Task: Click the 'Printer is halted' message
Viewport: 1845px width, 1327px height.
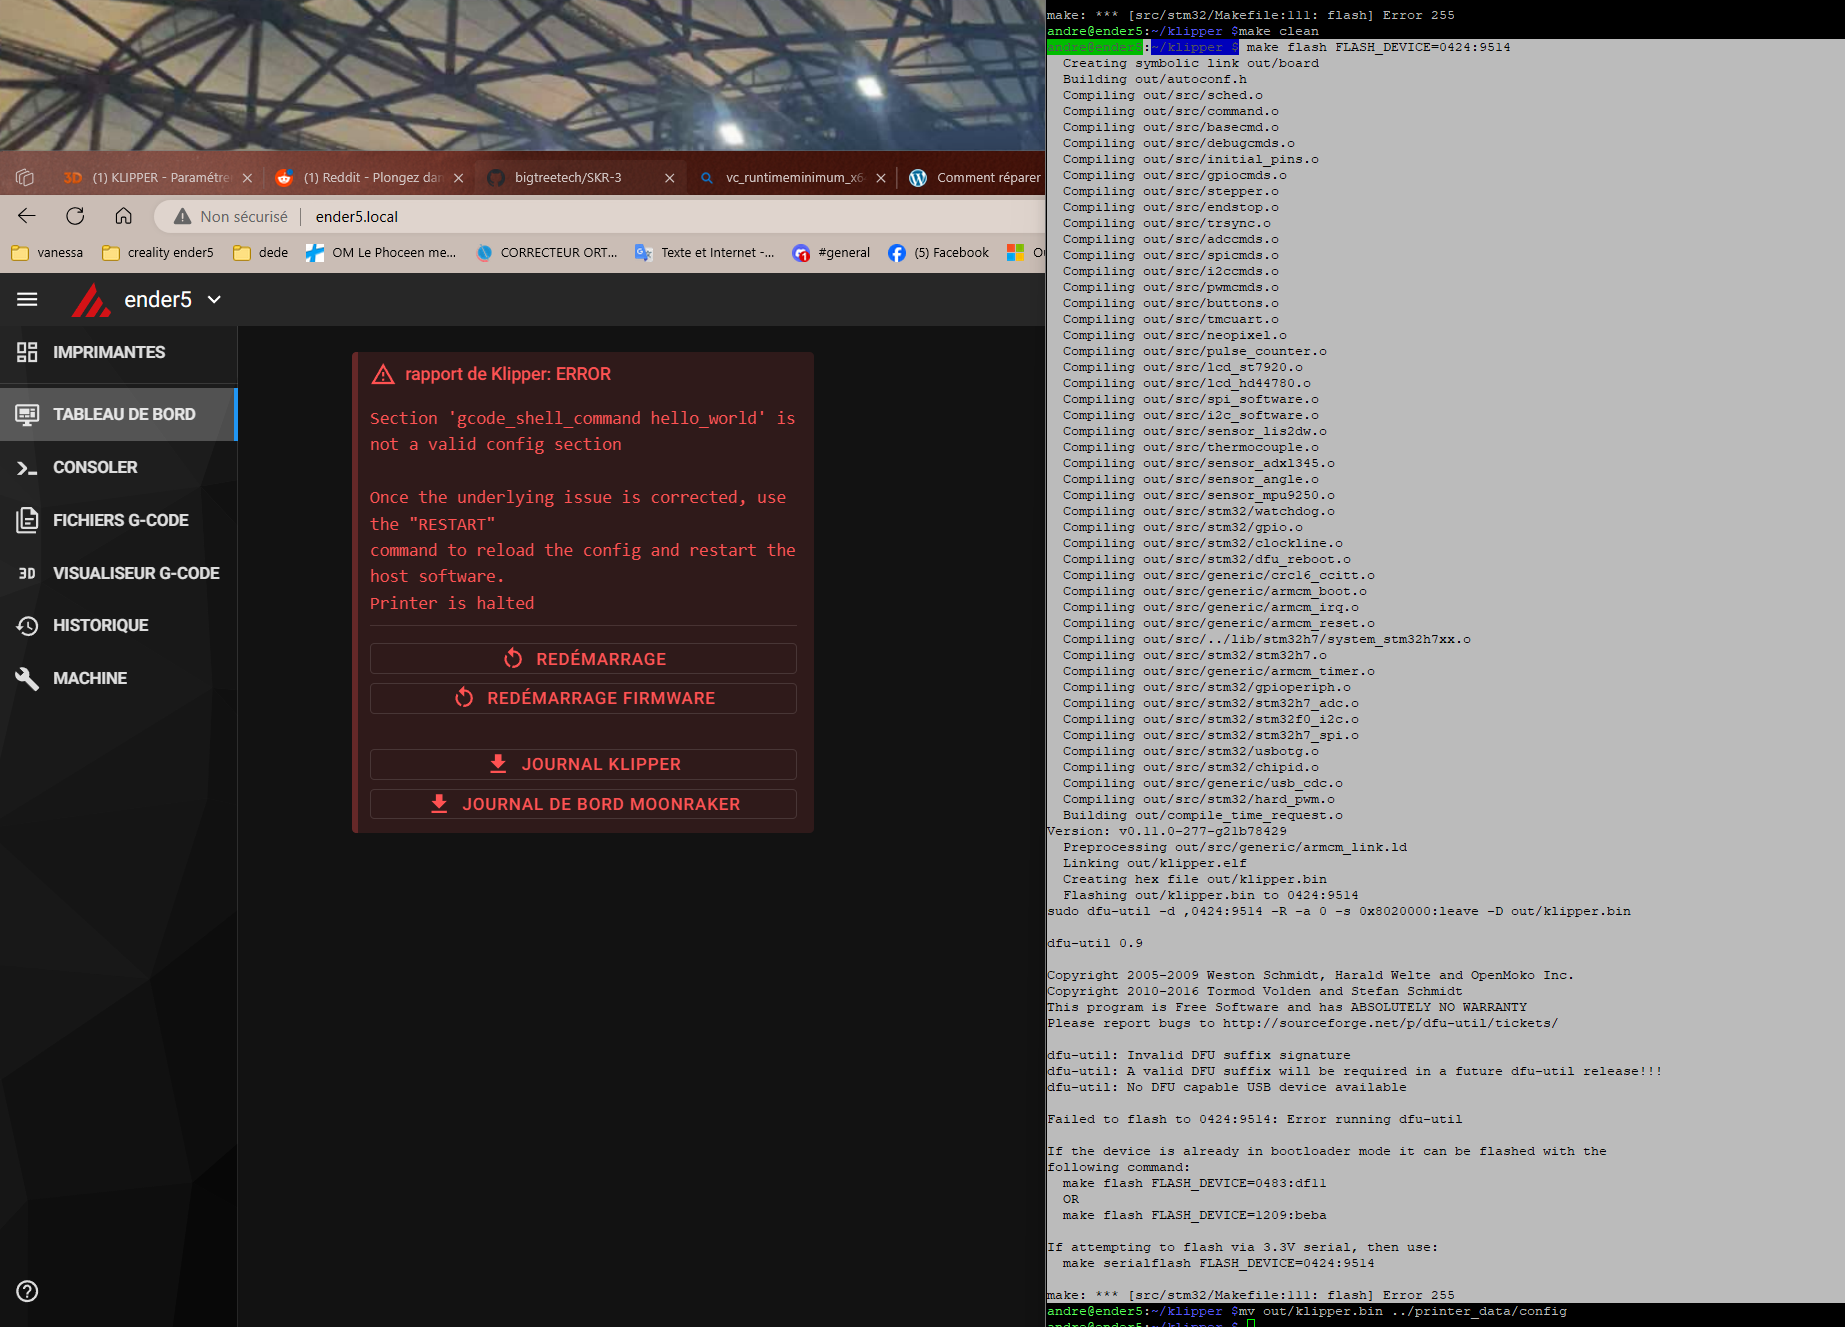Action: (x=452, y=603)
